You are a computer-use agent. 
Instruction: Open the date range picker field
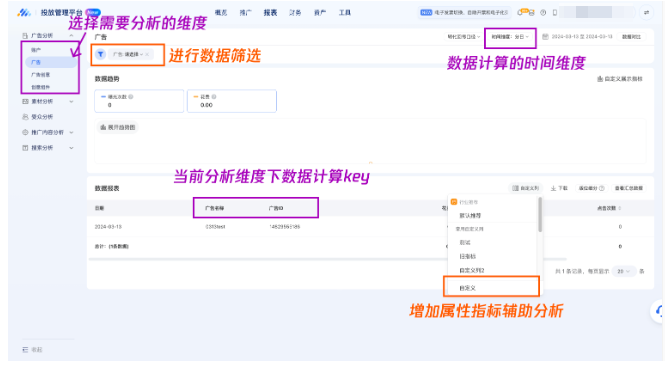pos(582,37)
